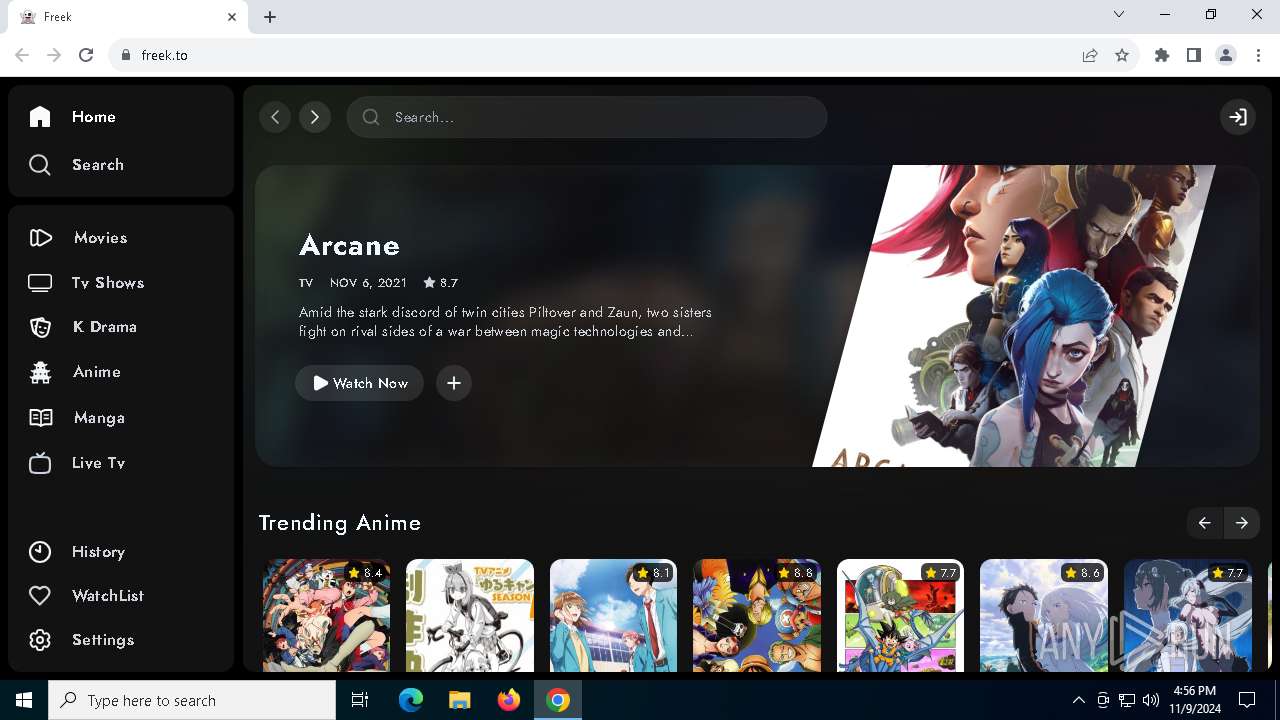Screen dimensions: 1280x720
Task: Click the Arcane title text
Action: 349,245
